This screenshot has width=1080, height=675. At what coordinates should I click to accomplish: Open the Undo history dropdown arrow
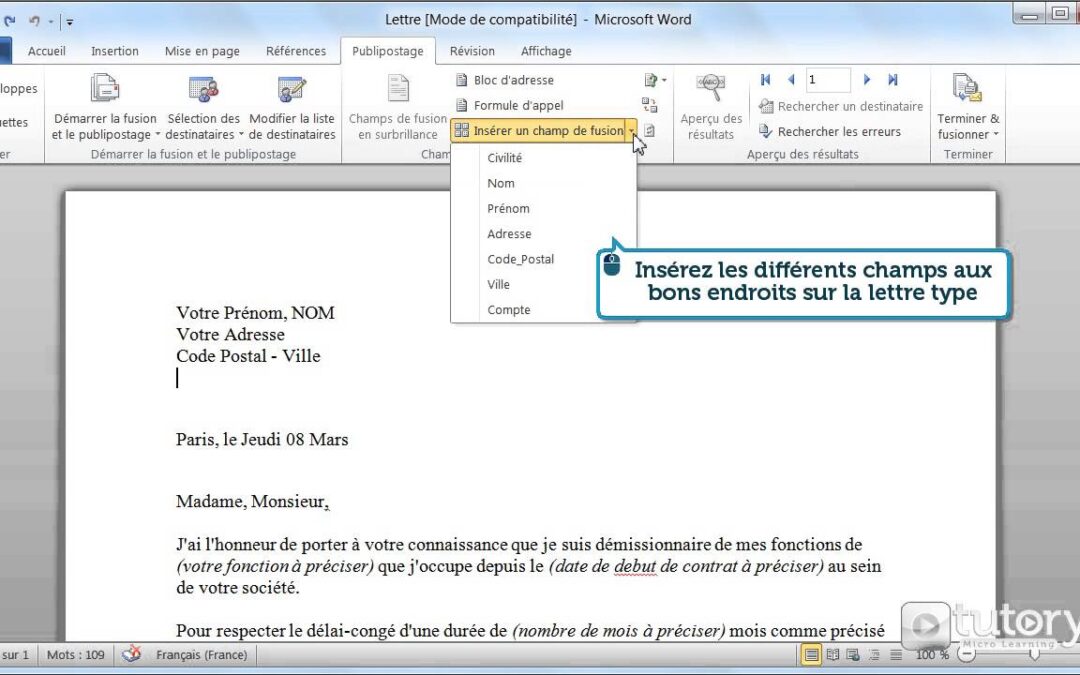pyautogui.click(x=50, y=21)
